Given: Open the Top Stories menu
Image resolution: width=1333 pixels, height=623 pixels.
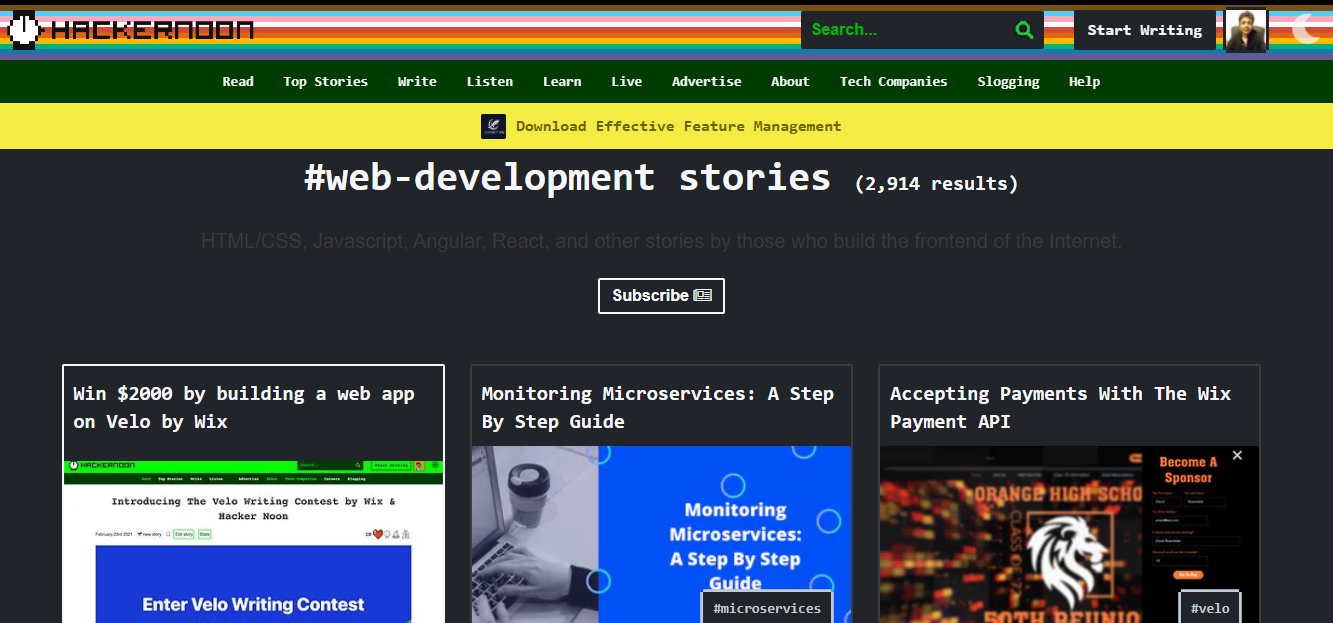Looking at the screenshot, I should (x=326, y=82).
